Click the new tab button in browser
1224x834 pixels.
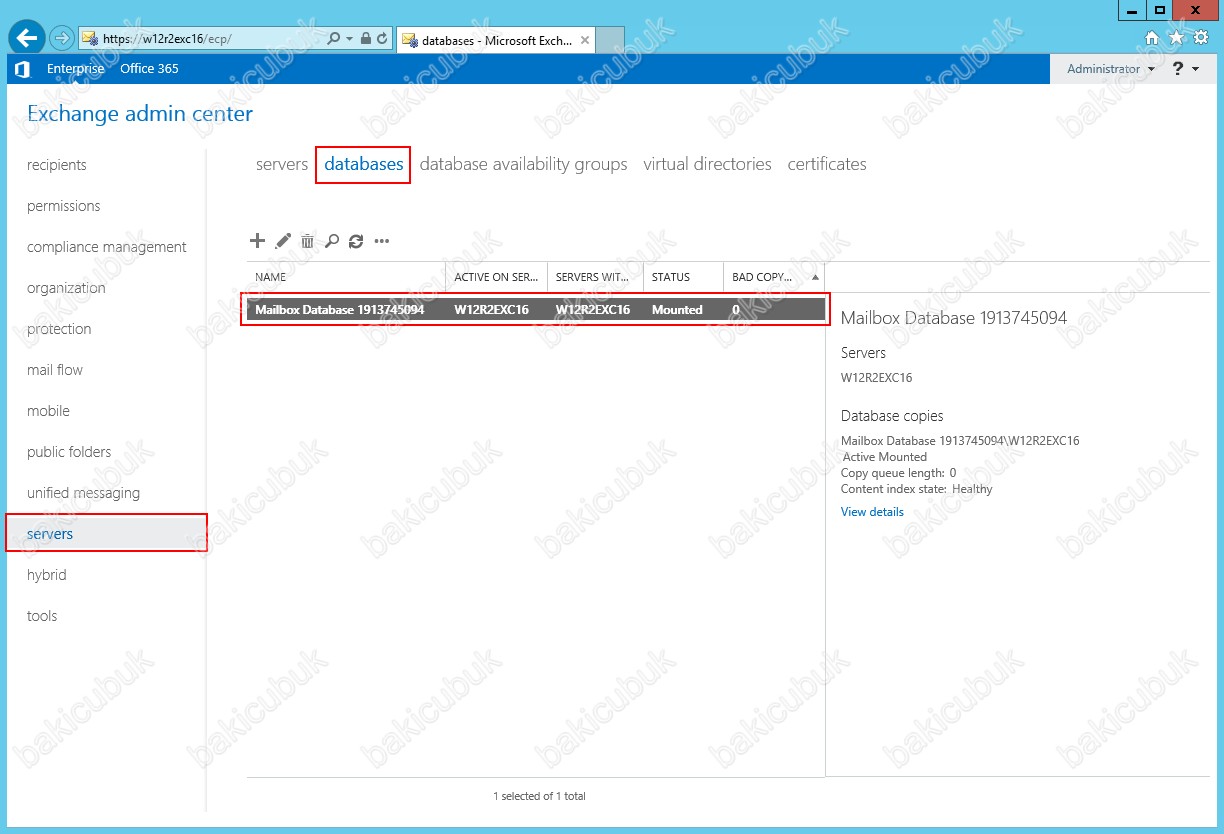[x=611, y=40]
